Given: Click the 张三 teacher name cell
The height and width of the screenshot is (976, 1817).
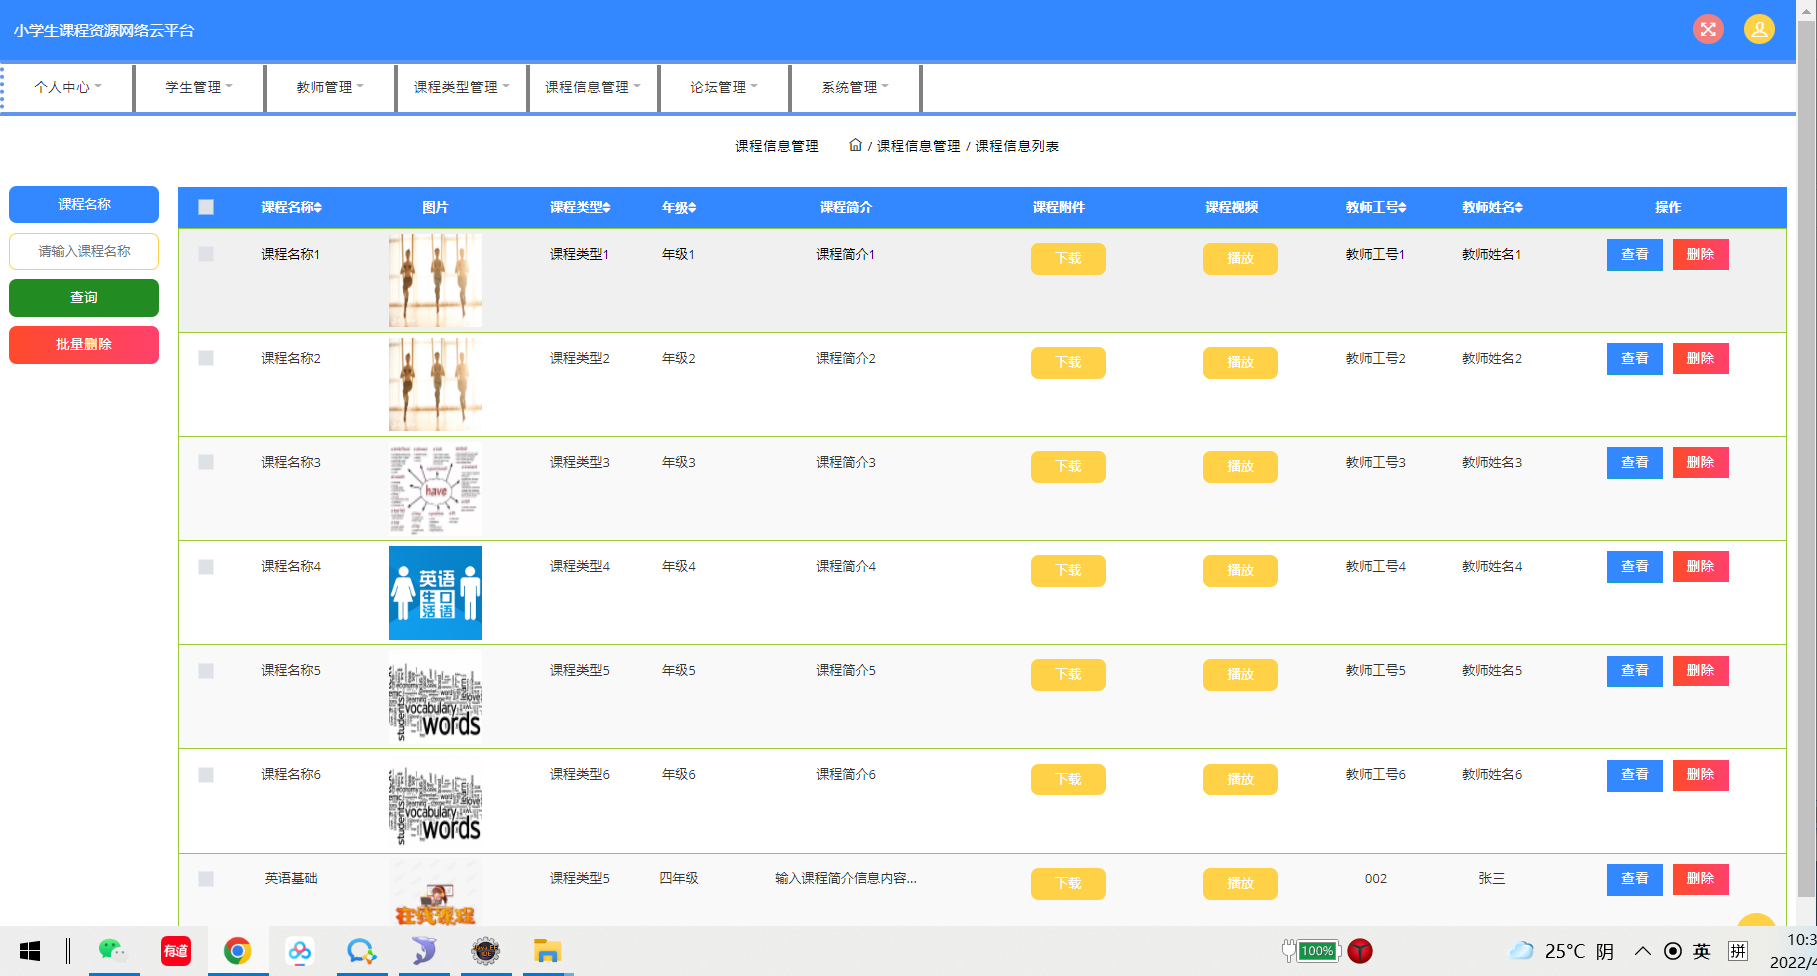Looking at the screenshot, I should (1491, 879).
